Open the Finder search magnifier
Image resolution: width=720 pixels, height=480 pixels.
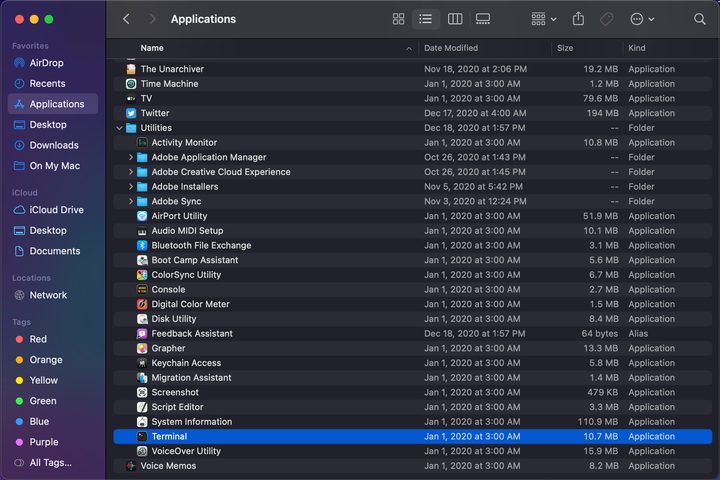point(699,19)
